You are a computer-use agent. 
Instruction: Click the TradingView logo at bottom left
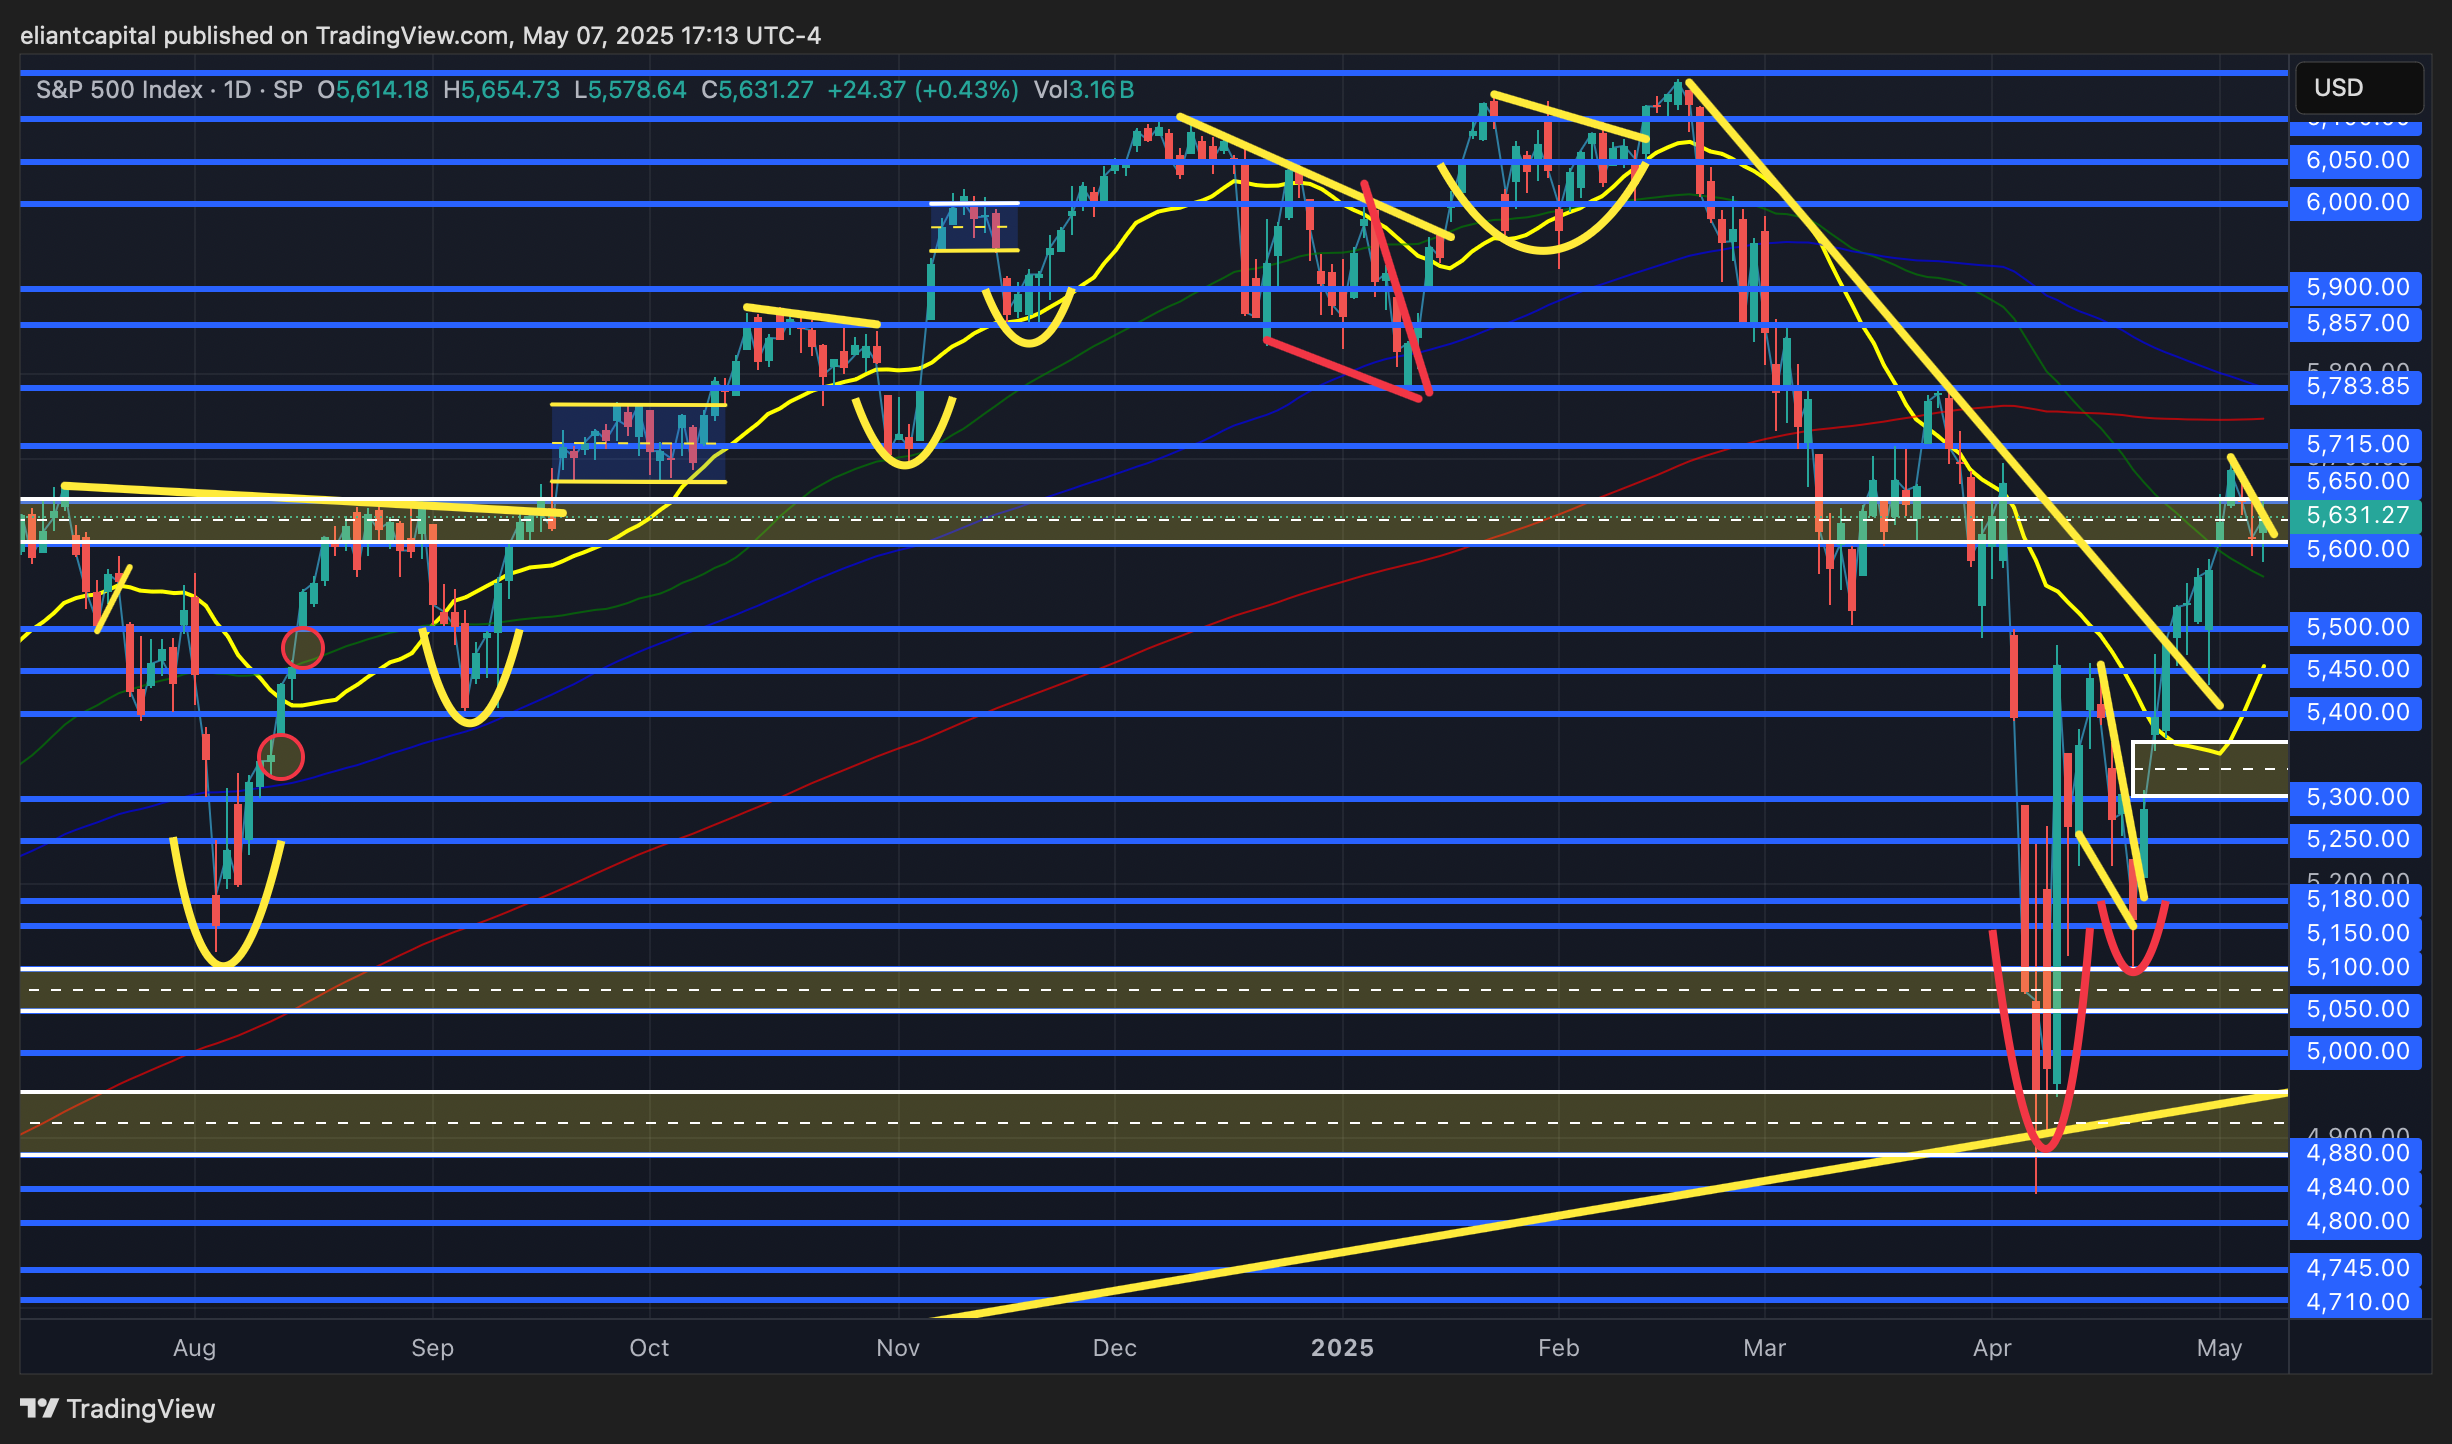click(x=117, y=1408)
